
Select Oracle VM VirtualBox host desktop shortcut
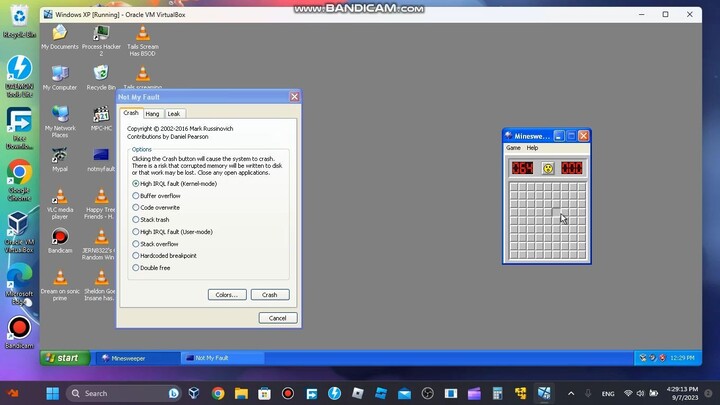[19, 232]
